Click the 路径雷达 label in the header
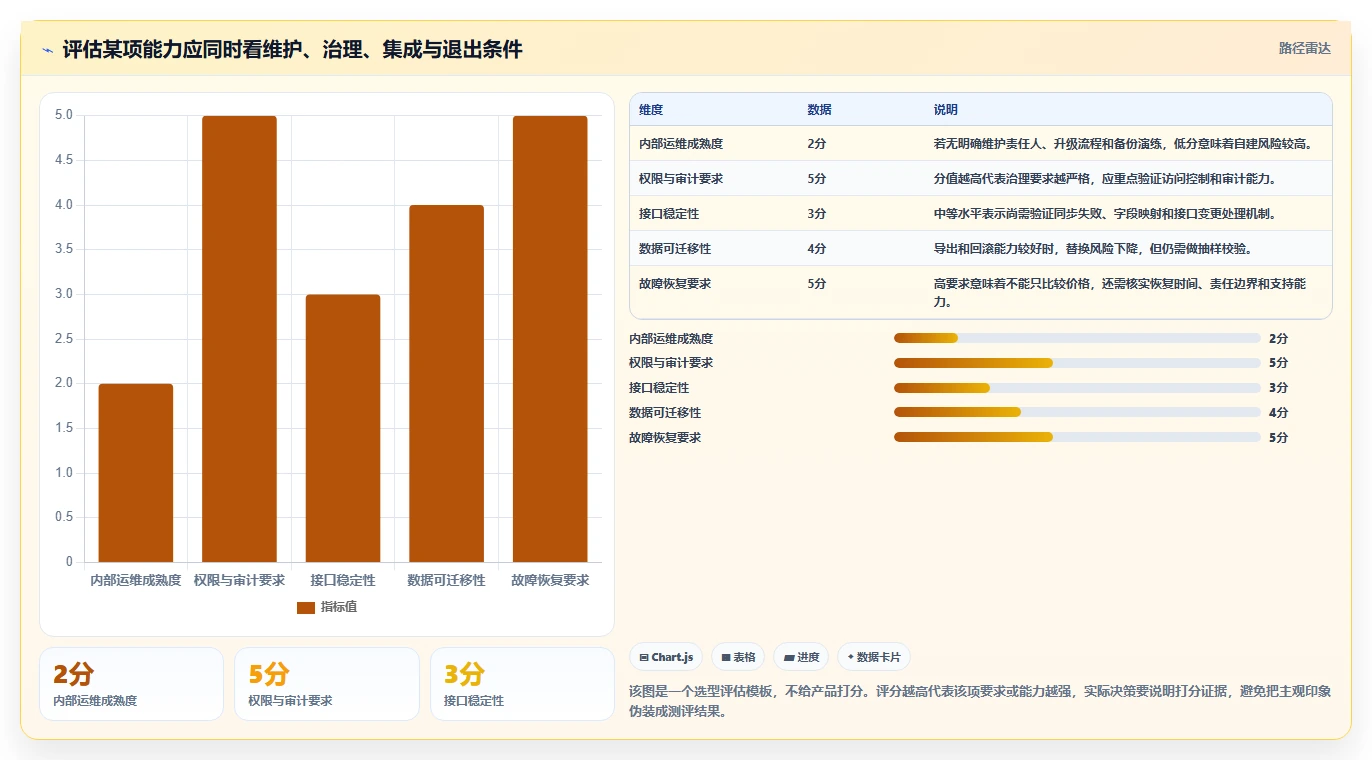Screen dimensions: 1372x760 coord(1304,48)
